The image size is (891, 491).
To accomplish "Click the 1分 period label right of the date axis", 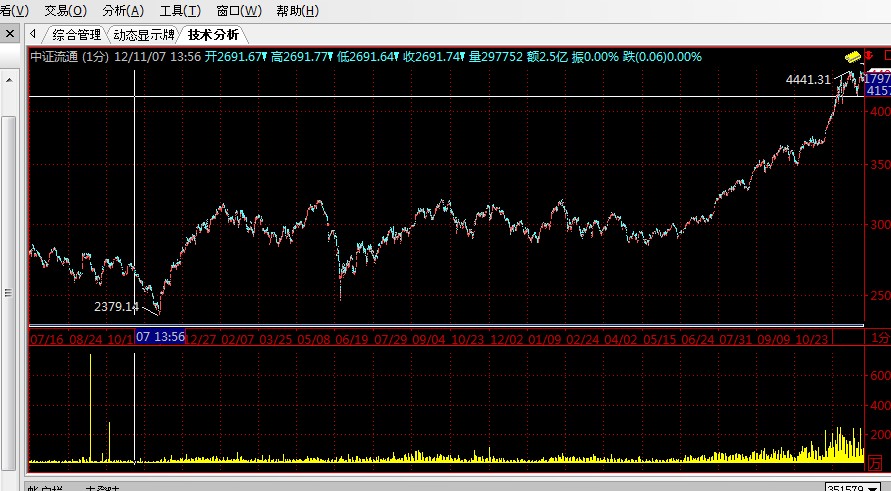I will pos(877,338).
